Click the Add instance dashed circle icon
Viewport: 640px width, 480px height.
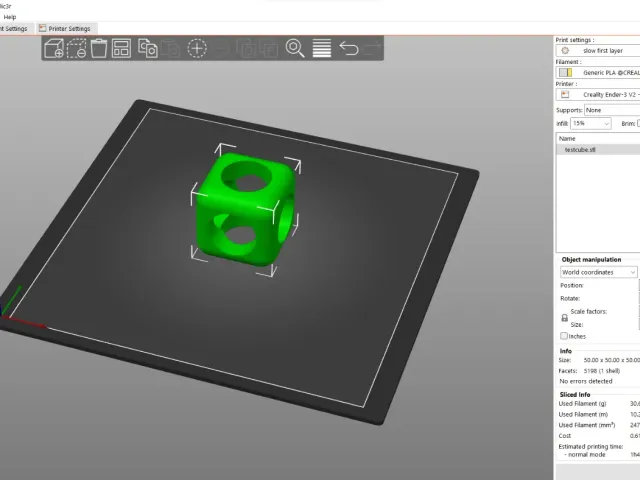click(197, 48)
